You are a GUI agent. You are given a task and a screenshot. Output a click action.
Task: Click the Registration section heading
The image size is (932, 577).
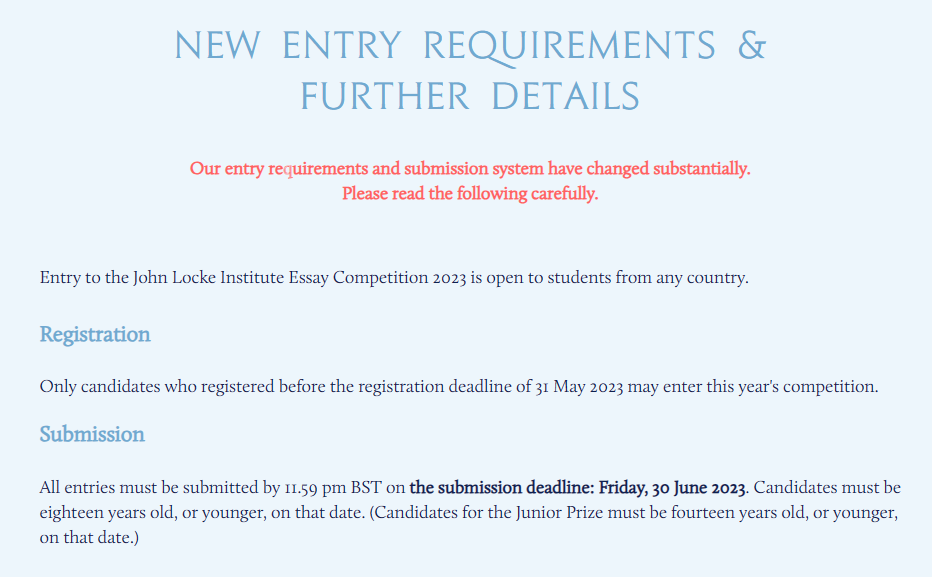95,335
